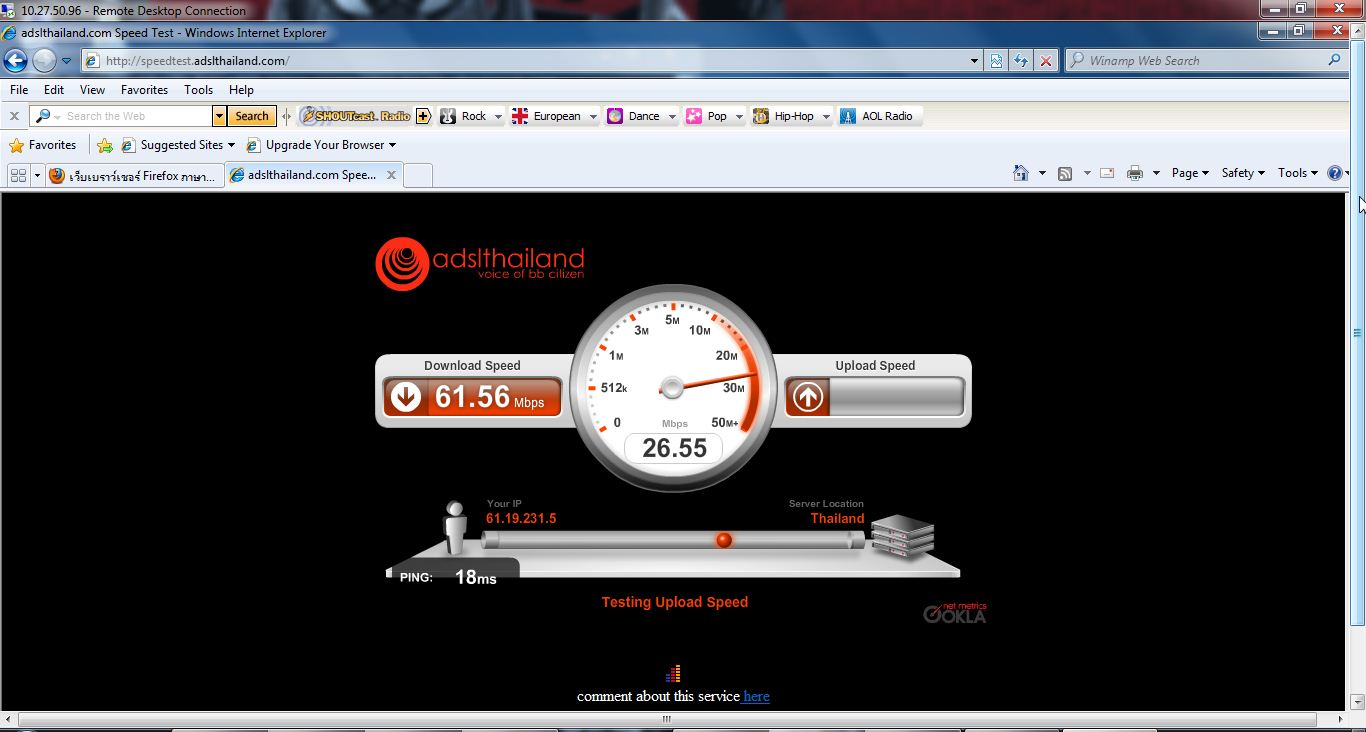The height and width of the screenshot is (732, 1366).
Task: Open the Favorites menu next to View
Action: click(144, 90)
